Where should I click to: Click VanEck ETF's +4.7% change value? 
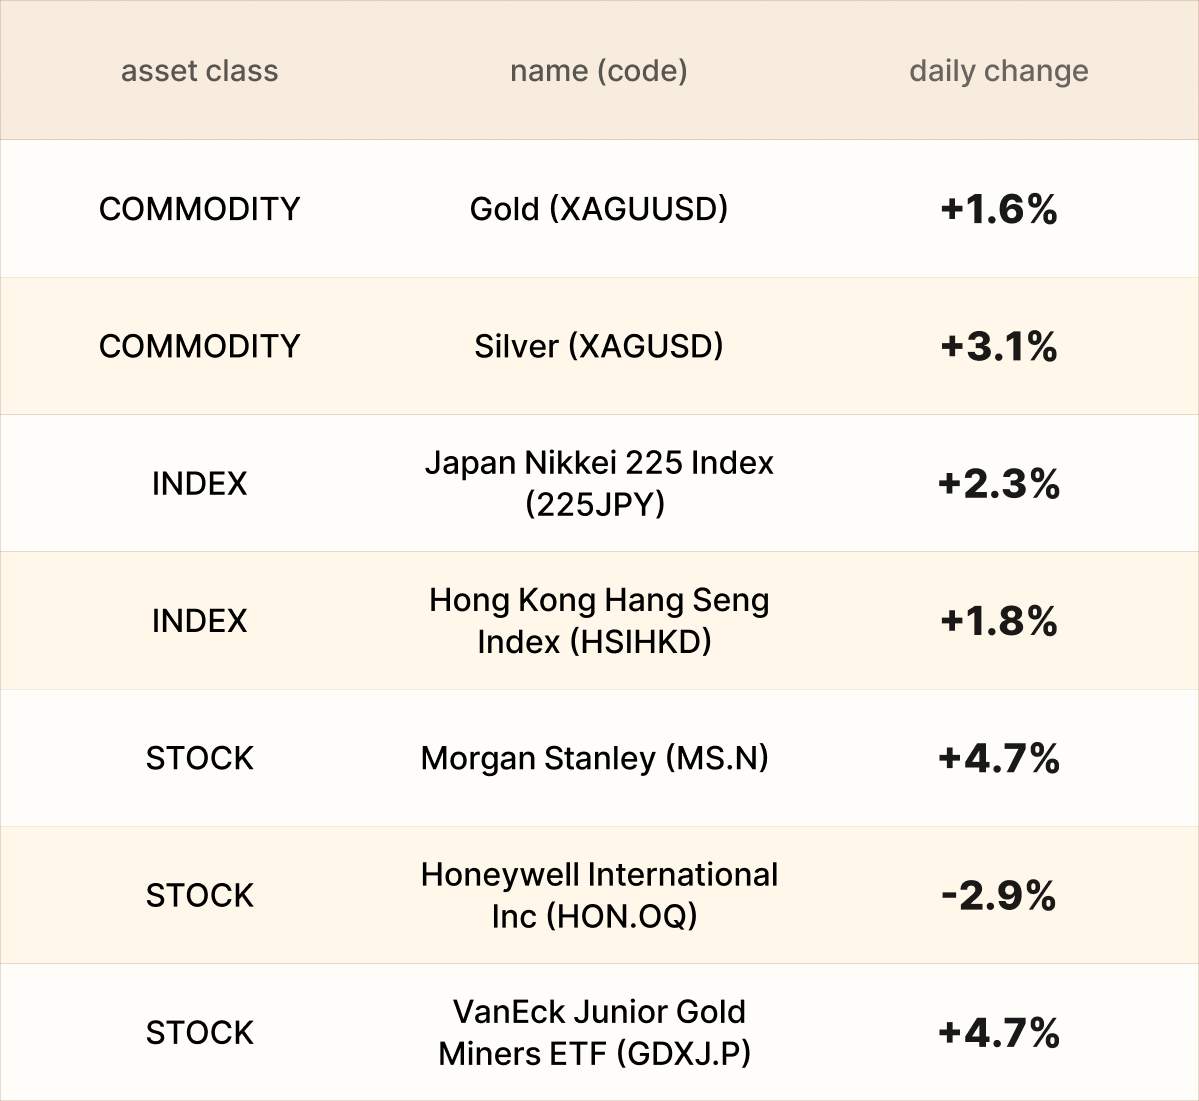point(998,1032)
